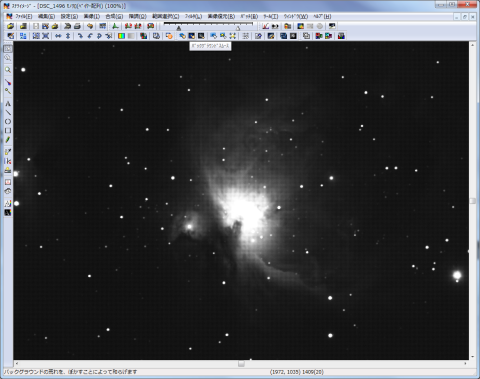The width and height of the screenshot is (480, 379).
Task: Open the ヘルプ(H) menu
Action: [322, 16]
